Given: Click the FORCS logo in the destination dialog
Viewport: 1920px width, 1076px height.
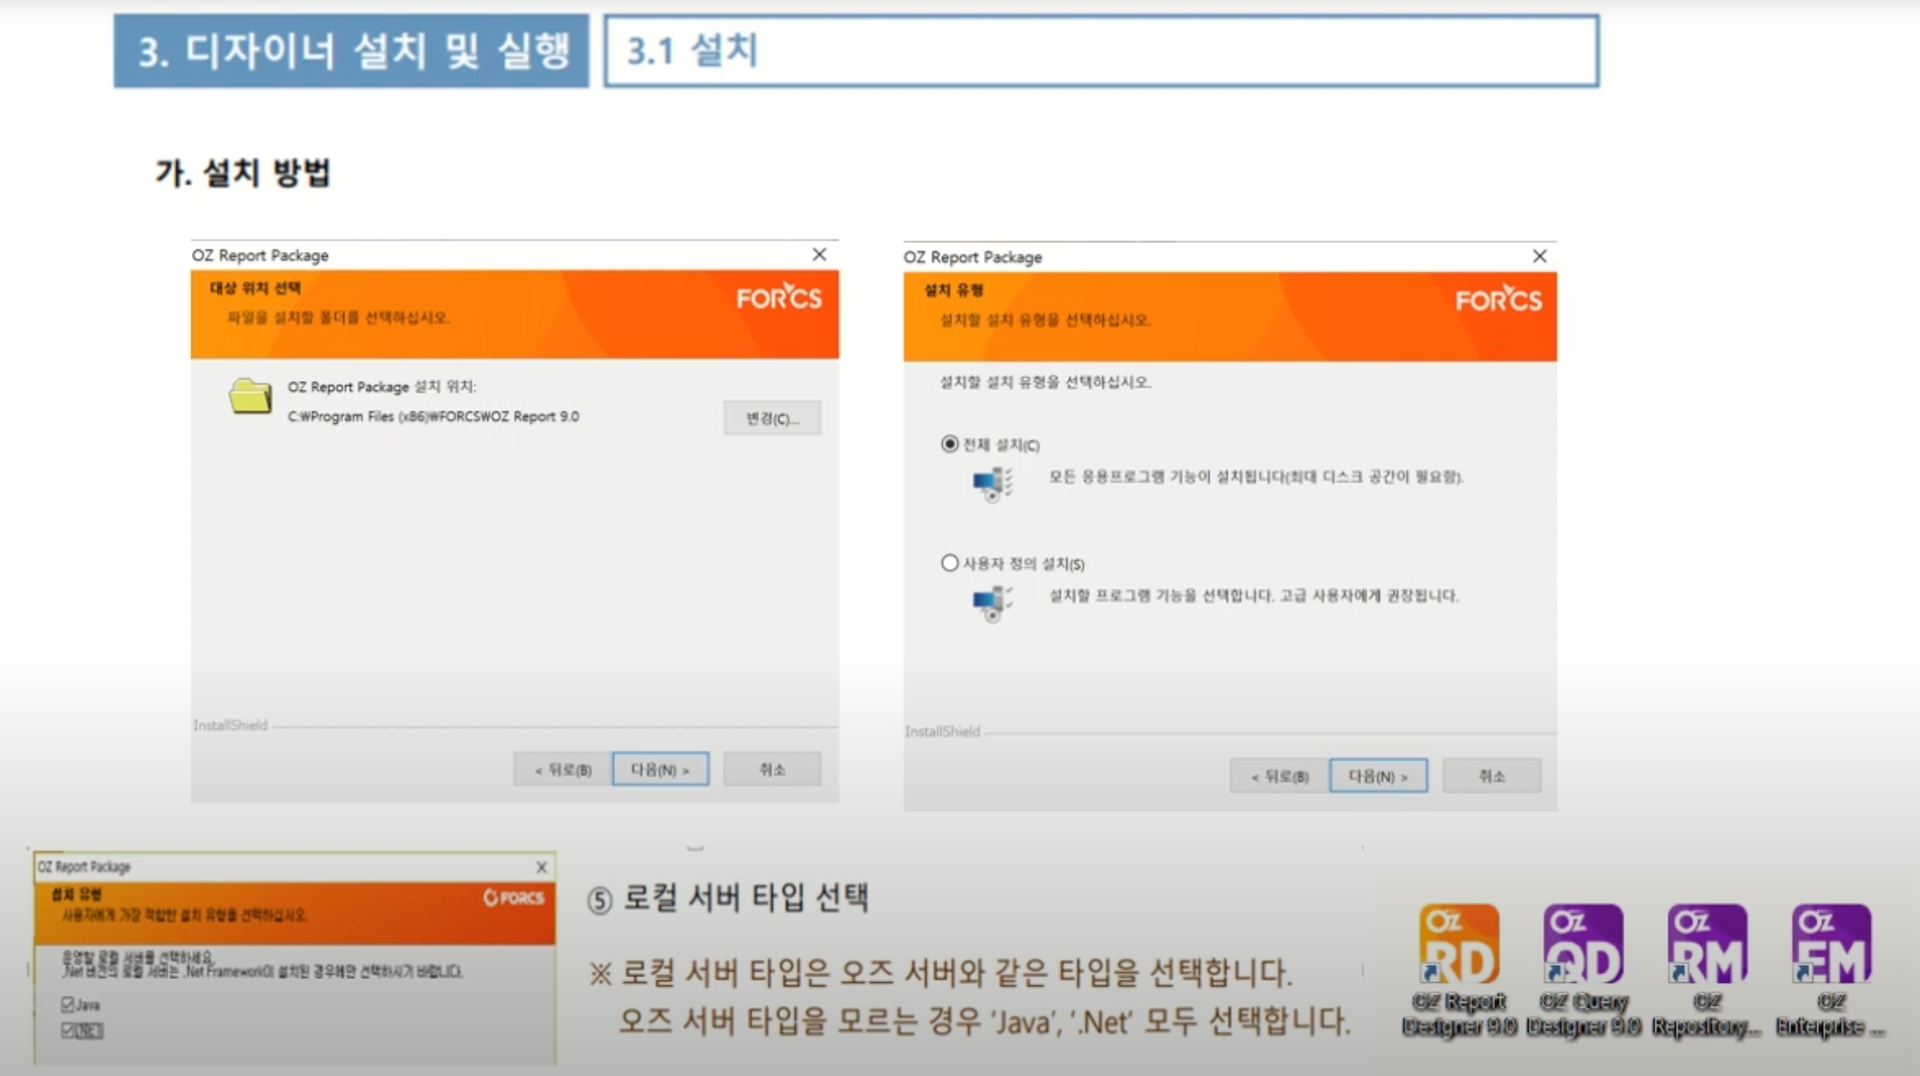Looking at the screenshot, I should [x=779, y=297].
